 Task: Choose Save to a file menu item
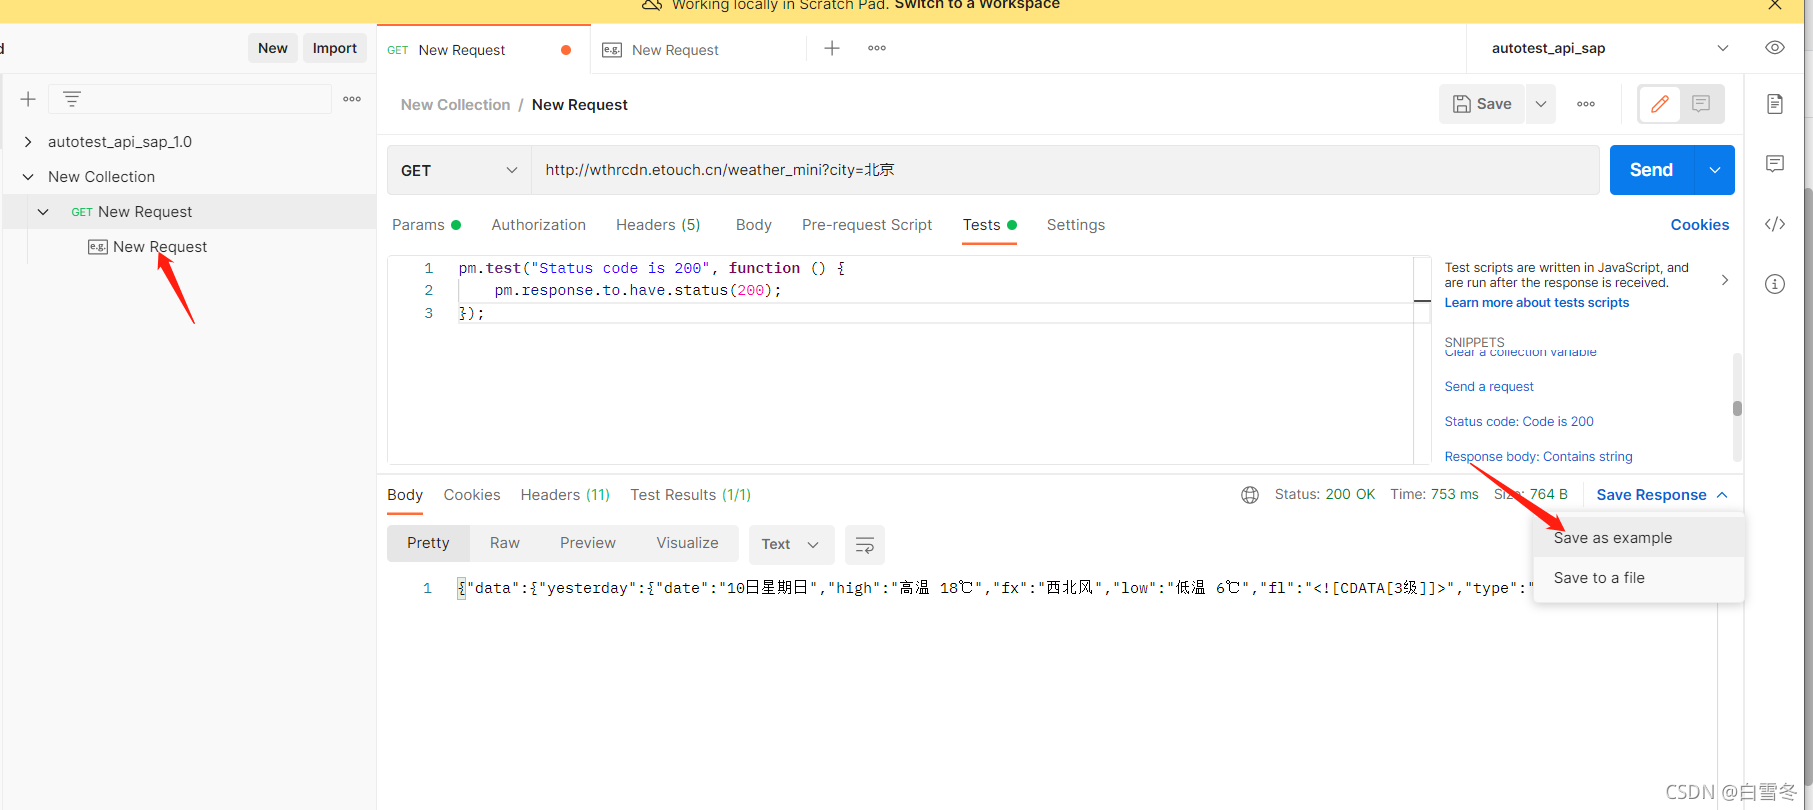coord(1639,578)
